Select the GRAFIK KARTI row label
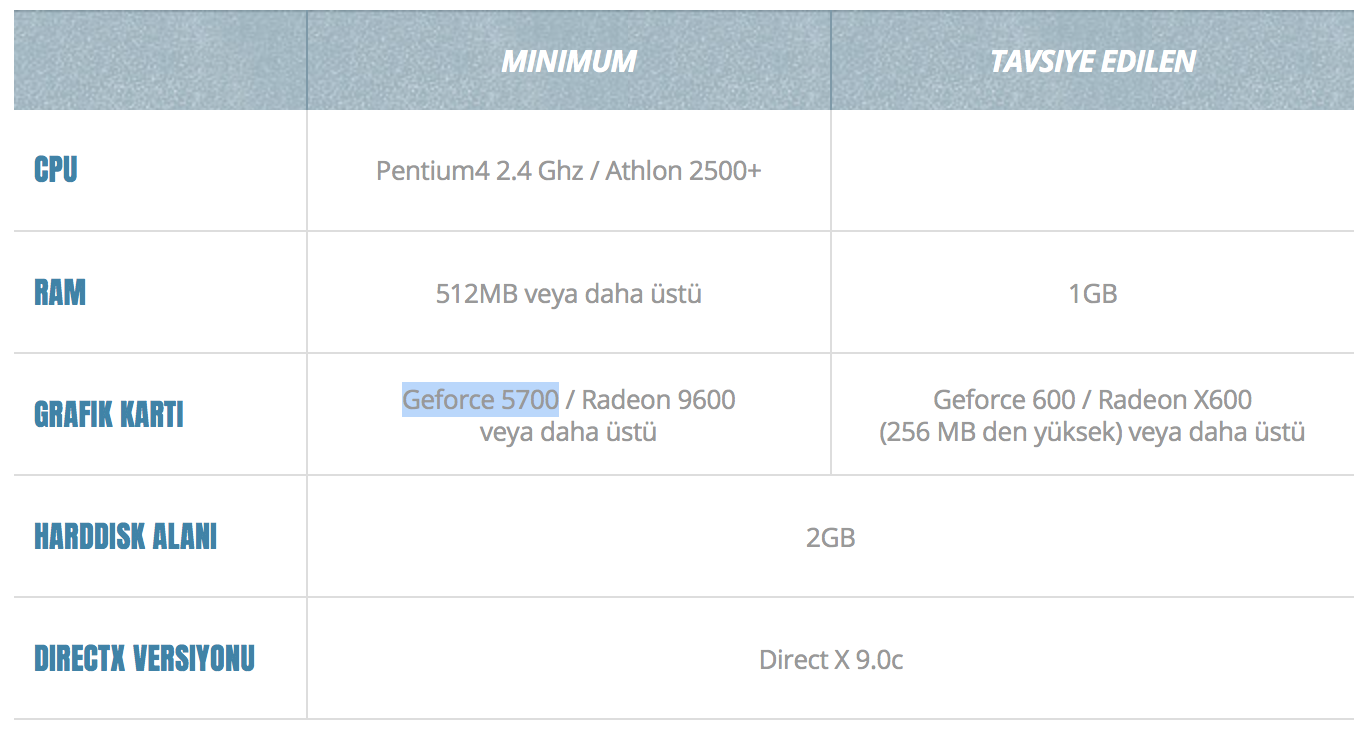This screenshot has width=1368, height=740. pyautogui.click(x=109, y=415)
